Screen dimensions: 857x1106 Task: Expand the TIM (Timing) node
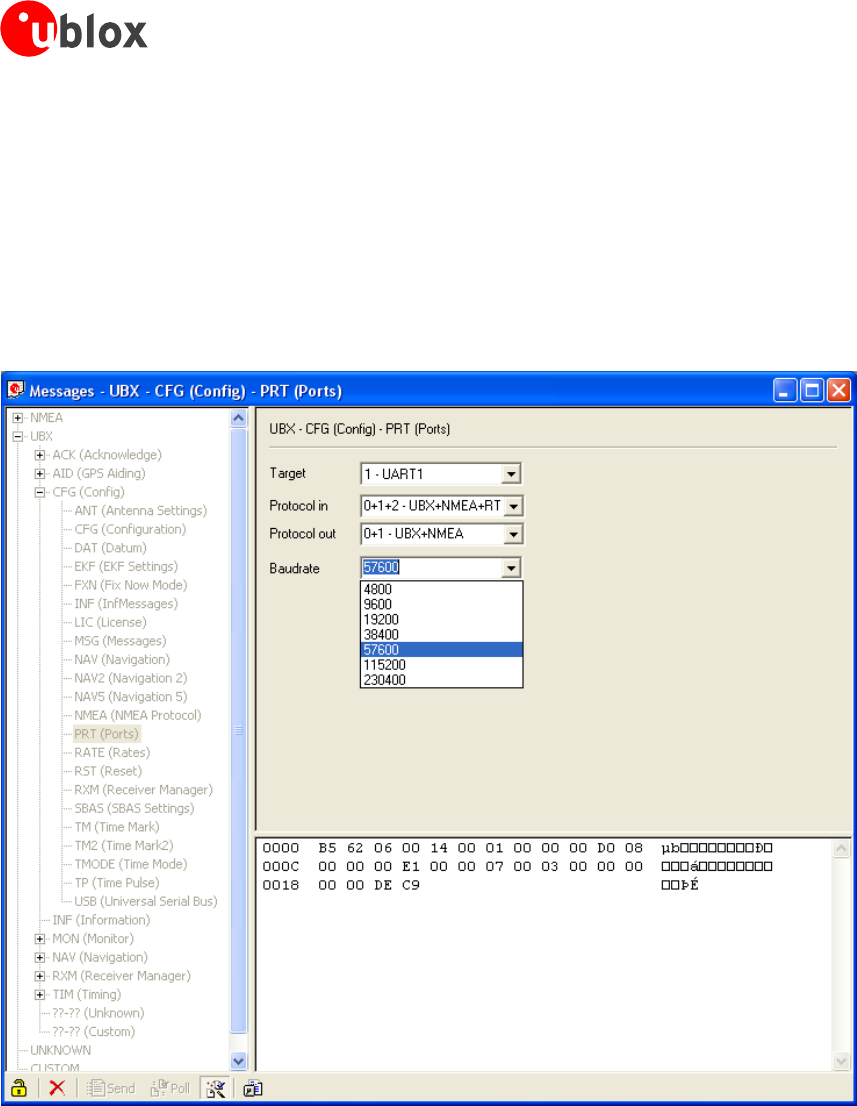click(40, 995)
